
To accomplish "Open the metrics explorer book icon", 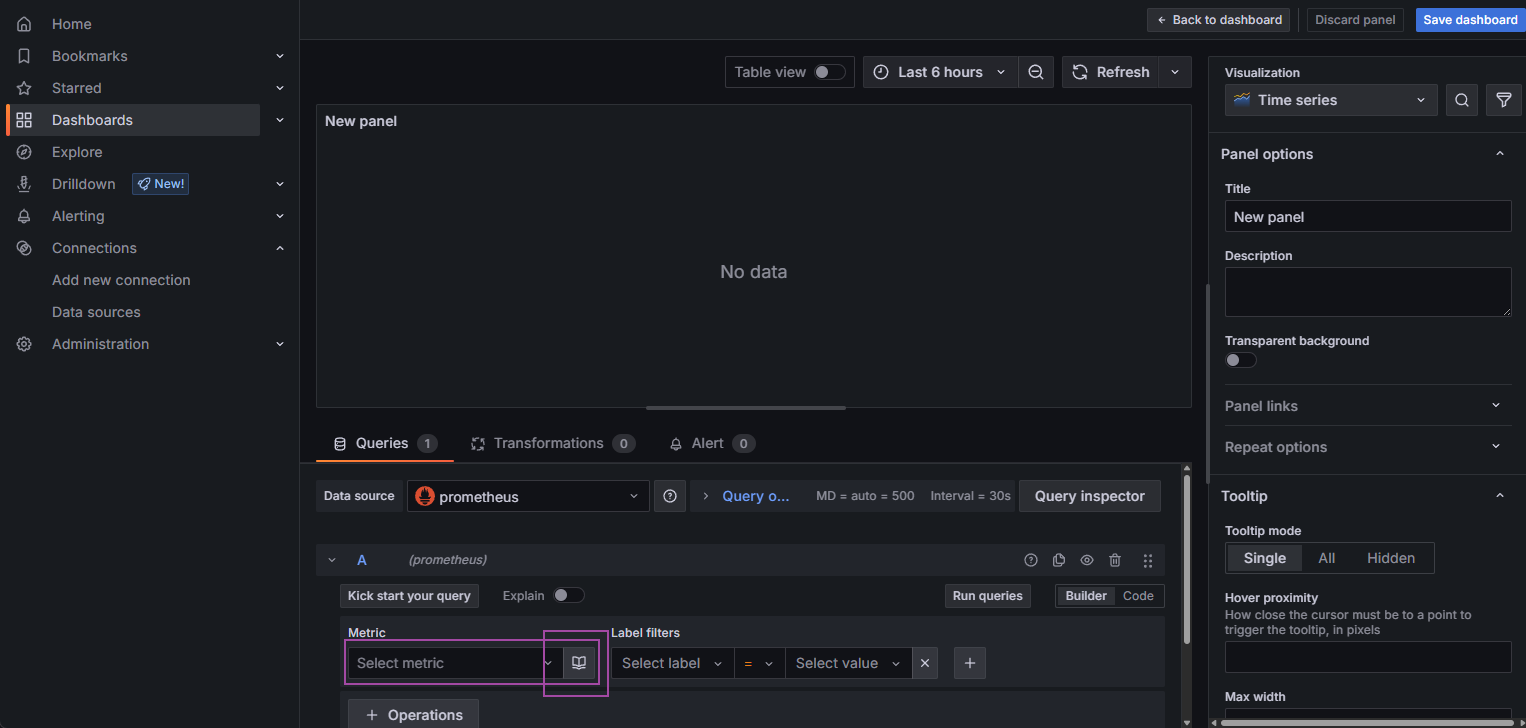I will 579,663.
